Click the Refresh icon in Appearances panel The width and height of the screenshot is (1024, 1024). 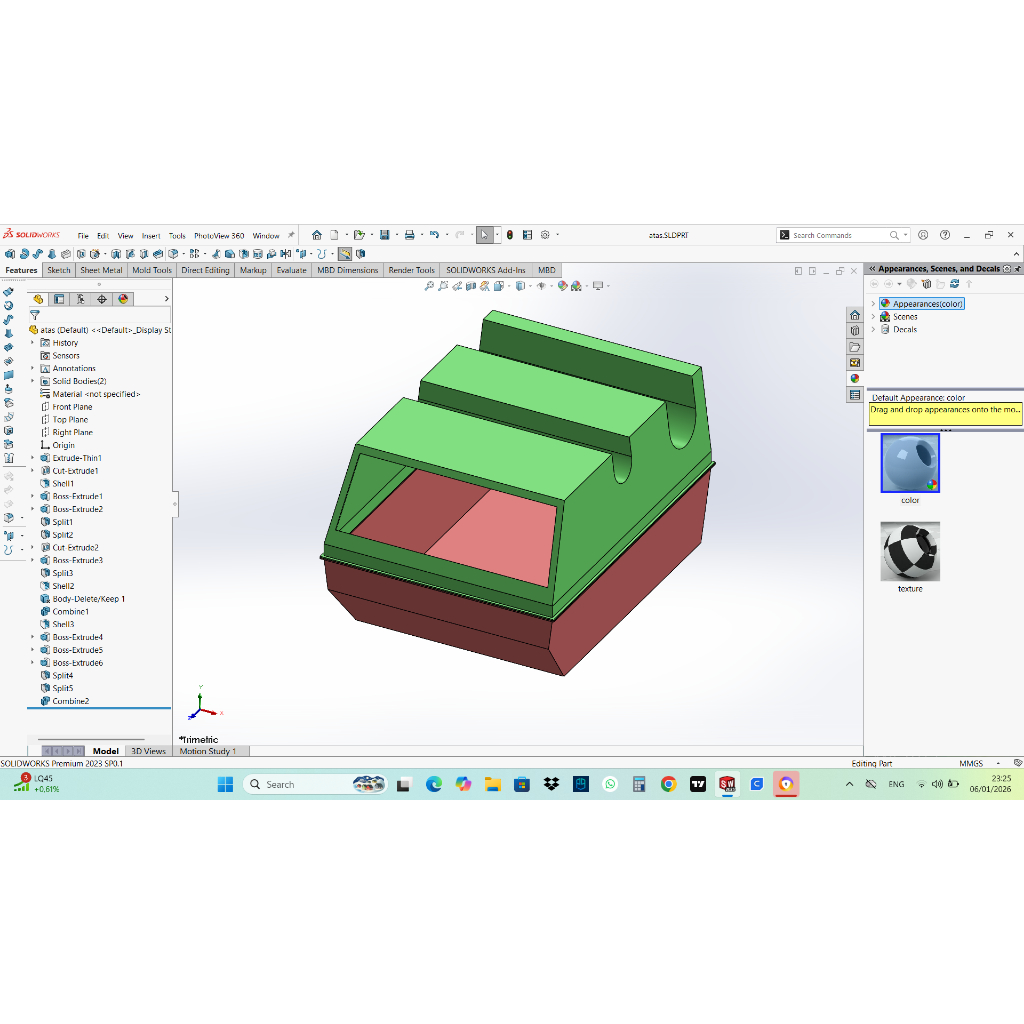(x=955, y=284)
